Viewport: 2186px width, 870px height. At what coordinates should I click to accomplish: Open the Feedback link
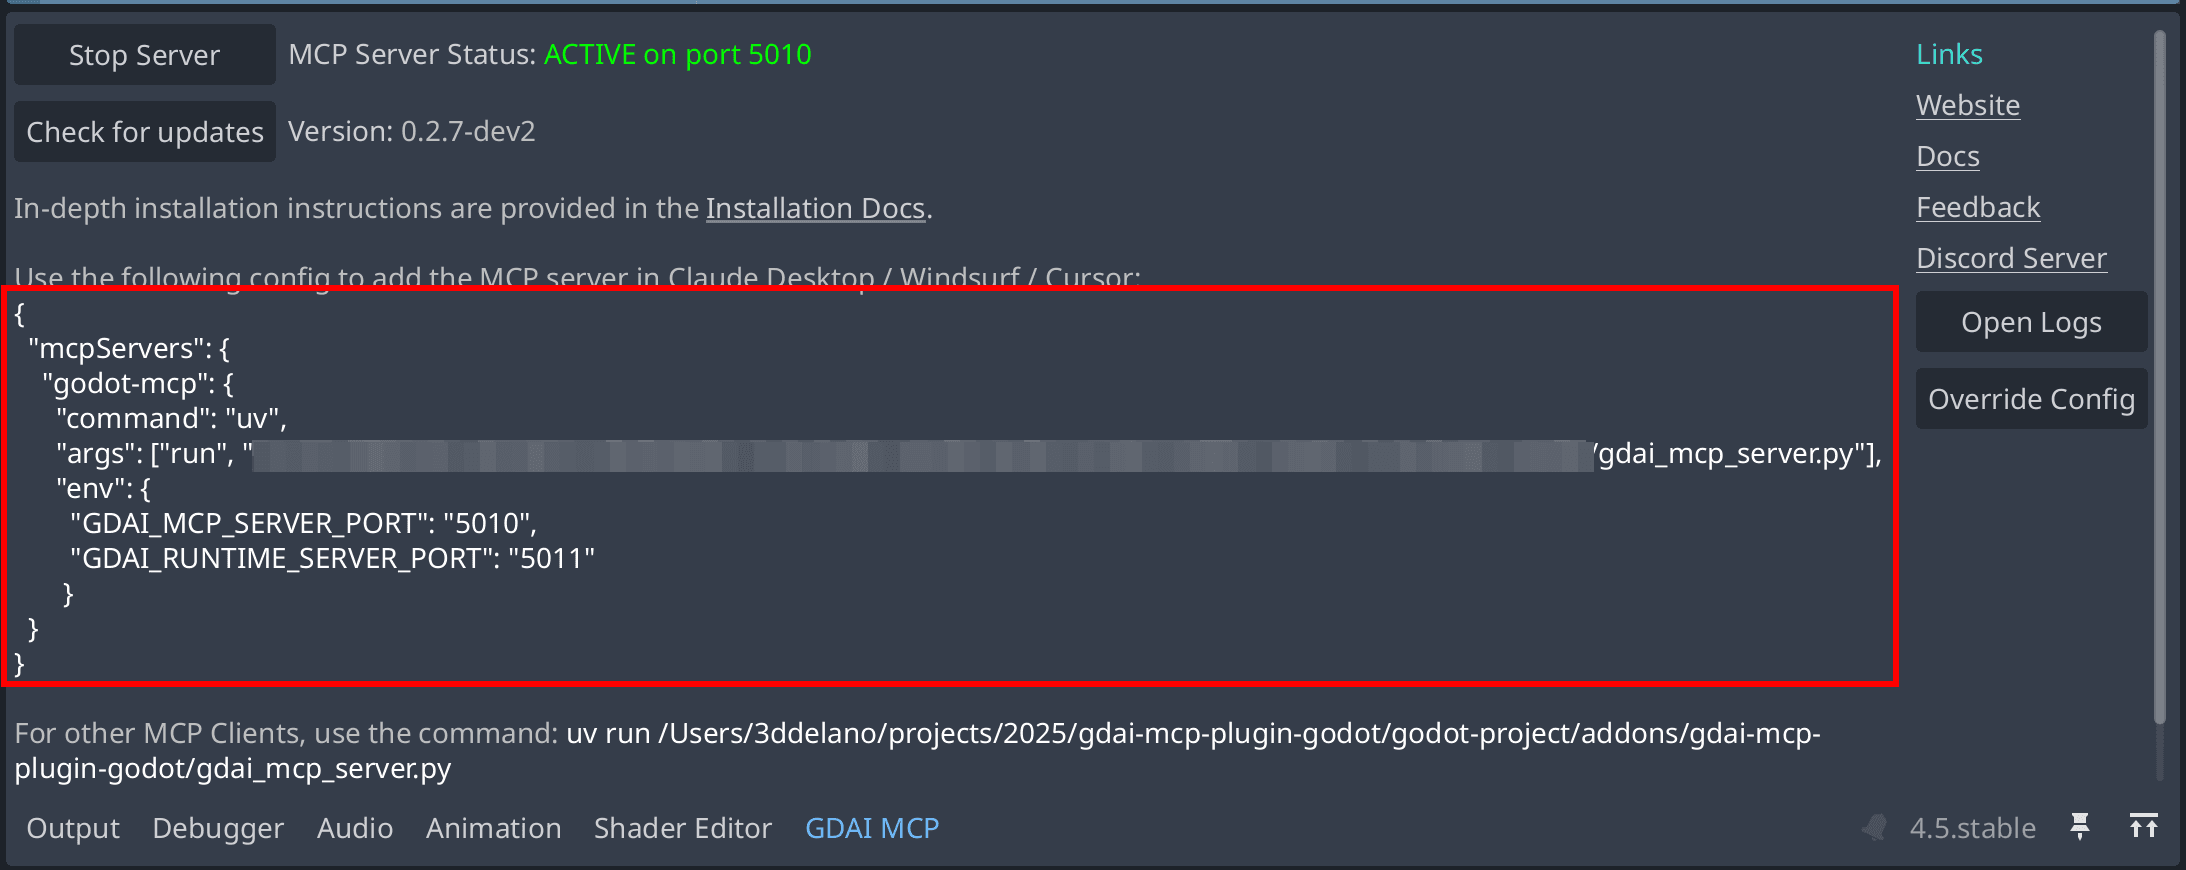tap(1978, 207)
